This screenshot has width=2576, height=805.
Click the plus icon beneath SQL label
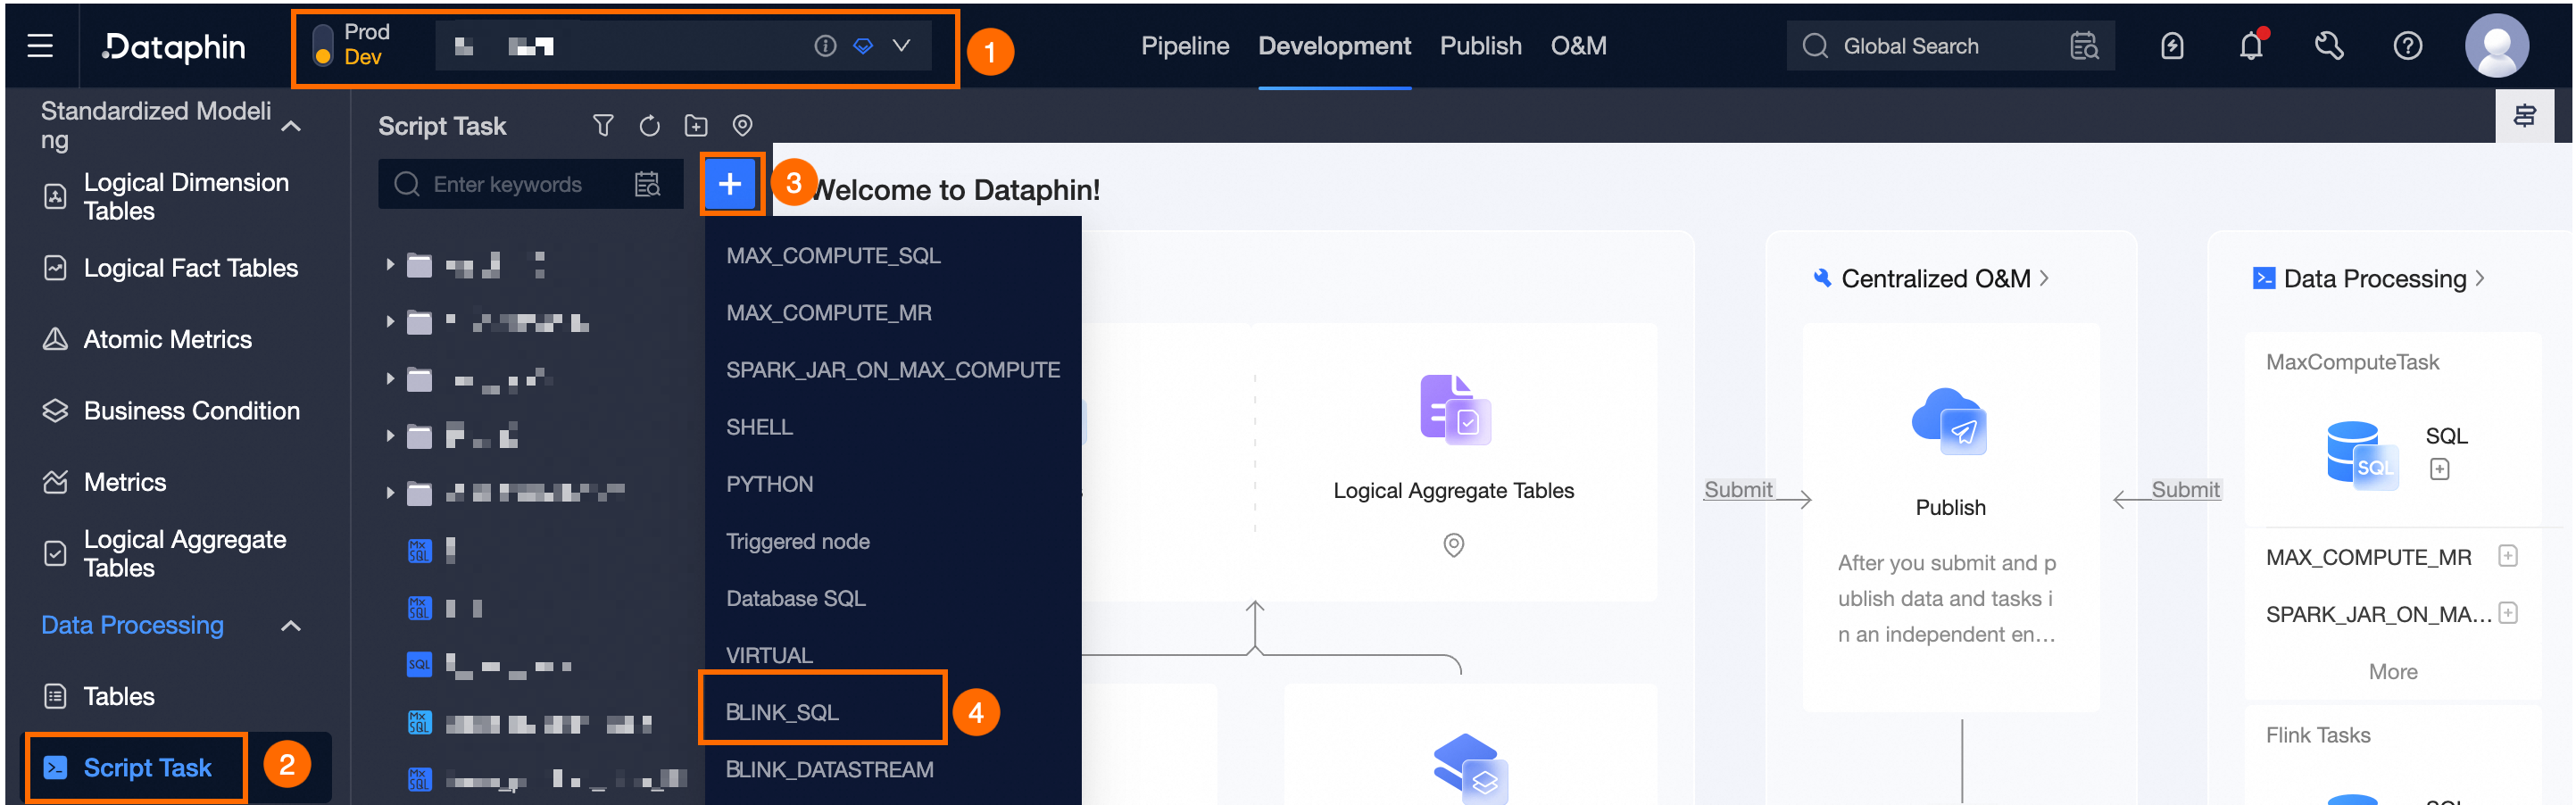2439,469
